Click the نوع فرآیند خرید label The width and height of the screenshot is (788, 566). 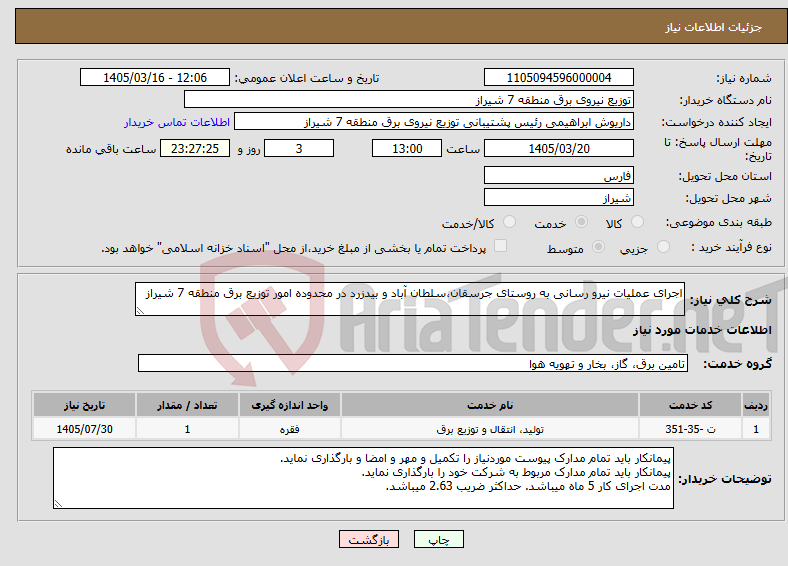click(x=731, y=247)
